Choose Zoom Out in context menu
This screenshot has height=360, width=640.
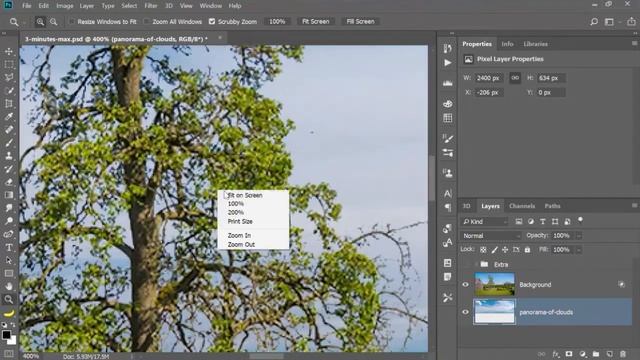pyautogui.click(x=241, y=244)
